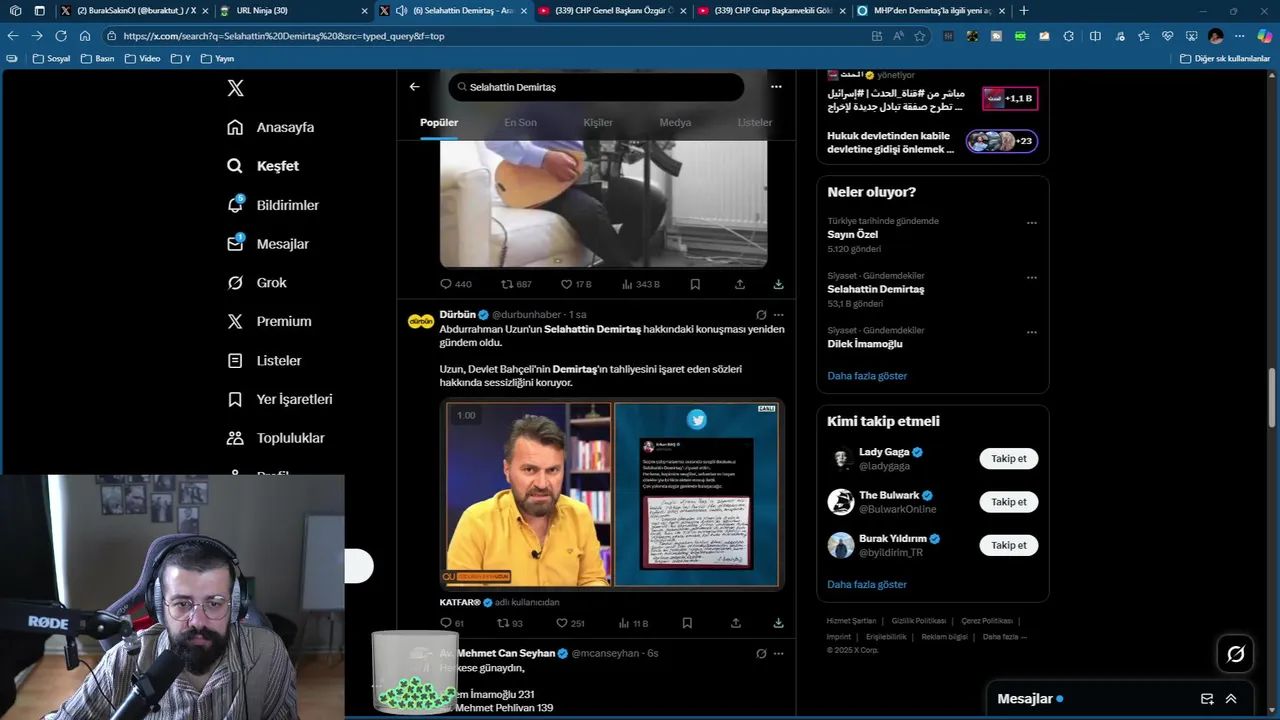Open more options on Mehmet Can Seyhan post

[778, 654]
